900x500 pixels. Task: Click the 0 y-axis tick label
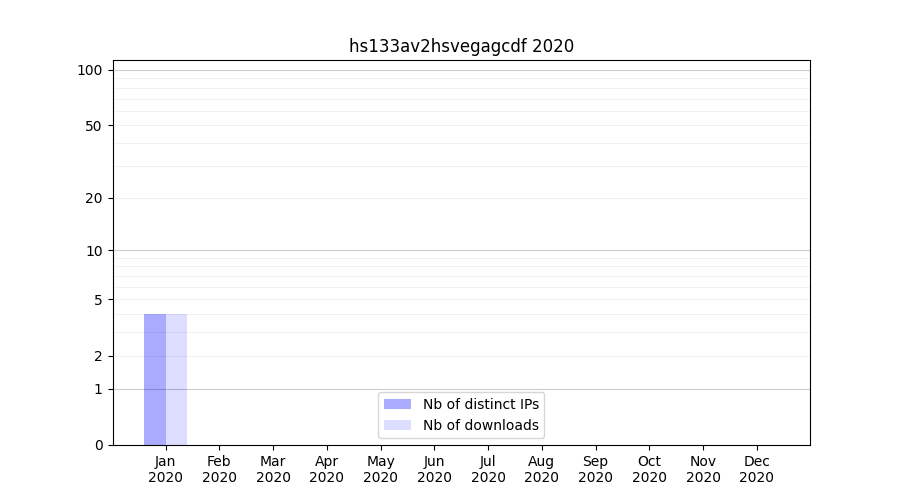click(98, 445)
